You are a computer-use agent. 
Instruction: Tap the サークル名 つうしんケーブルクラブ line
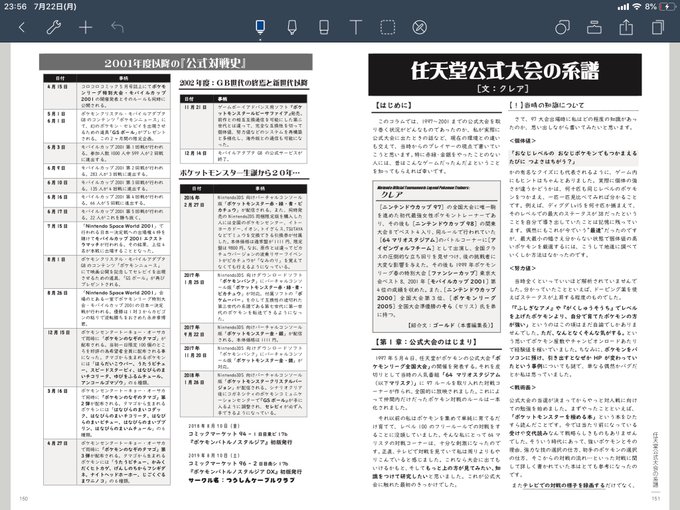(x=242, y=481)
